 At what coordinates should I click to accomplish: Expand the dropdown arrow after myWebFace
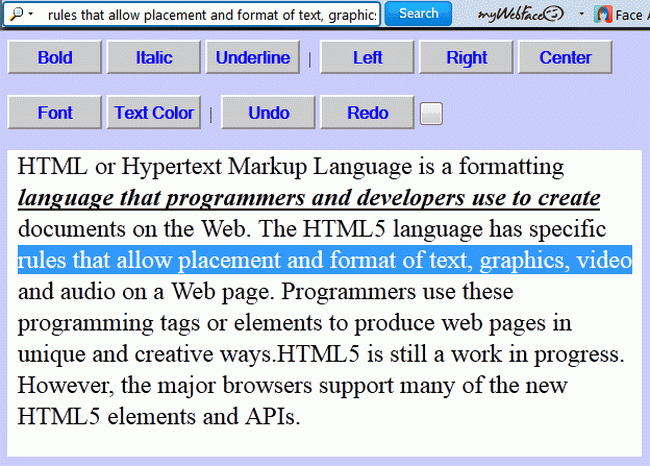tap(581, 14)
